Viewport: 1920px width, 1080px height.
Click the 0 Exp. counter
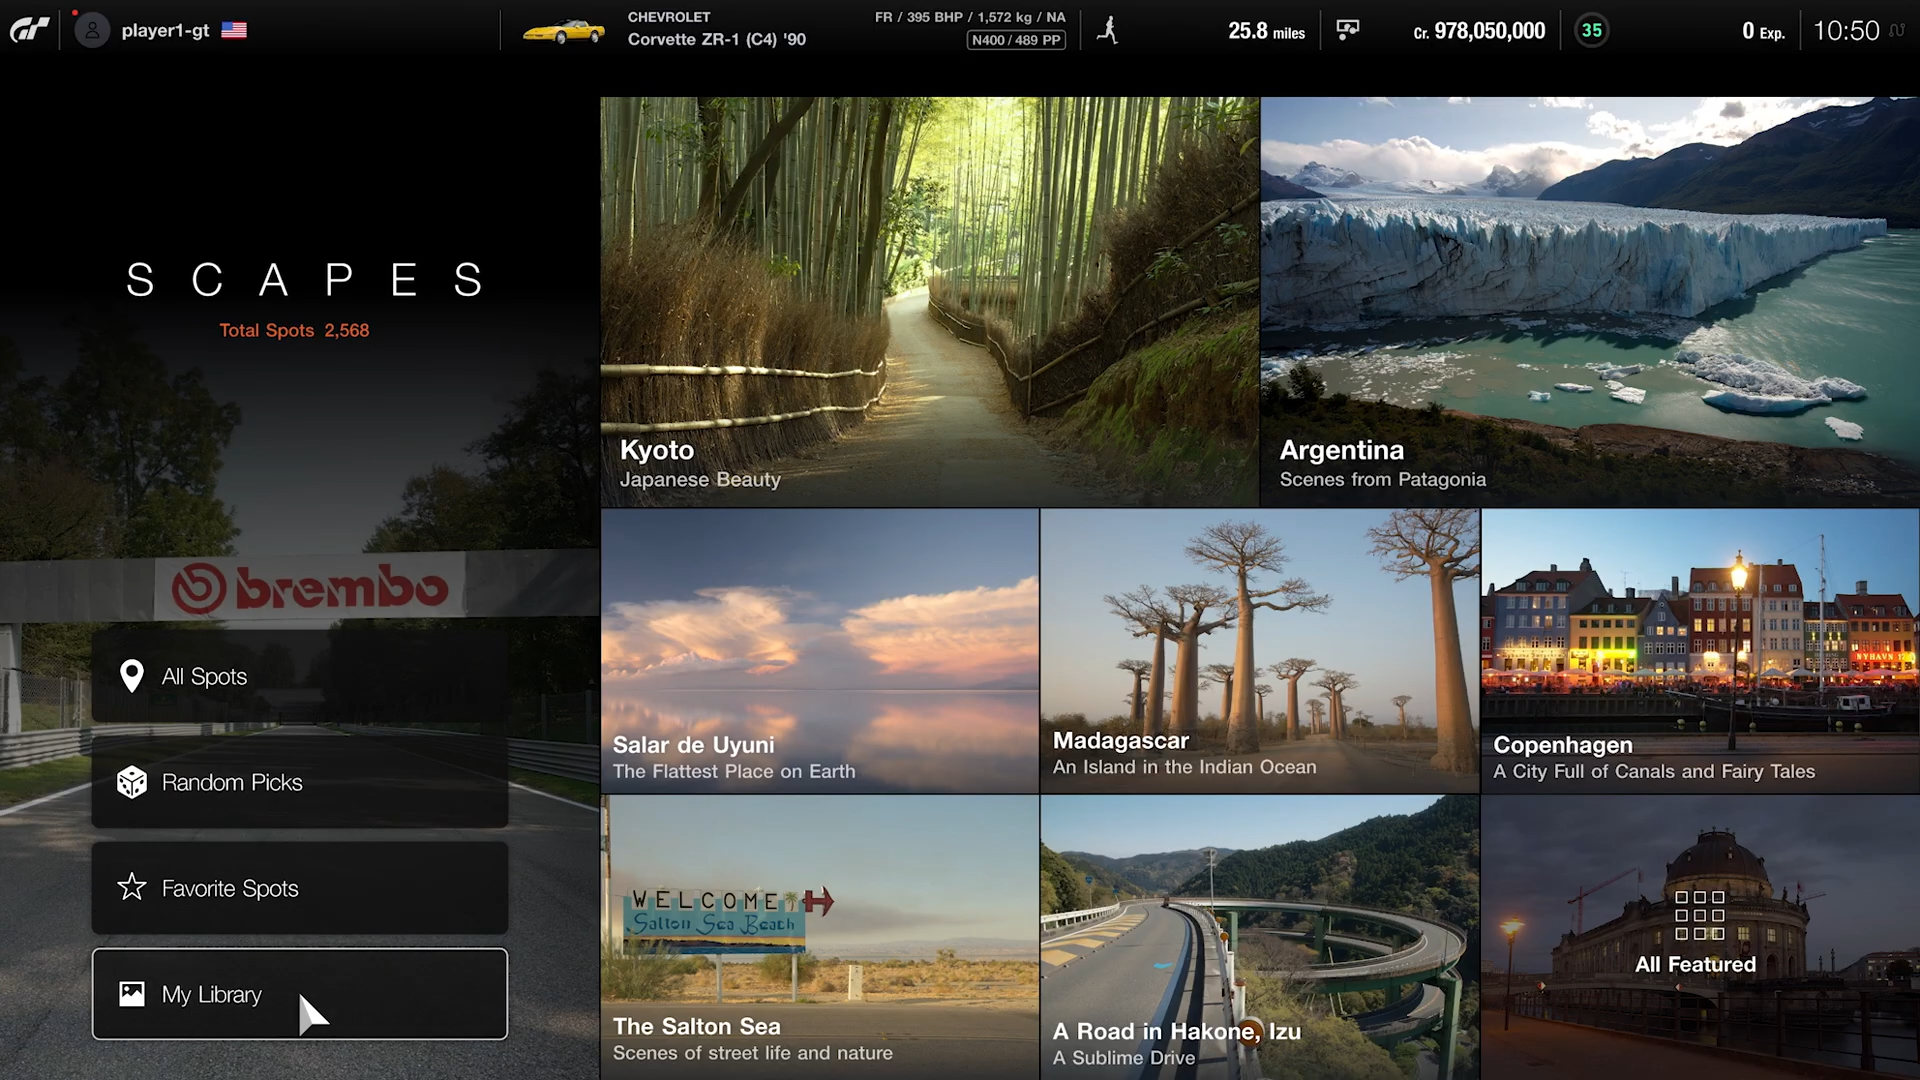(1763, 31)
